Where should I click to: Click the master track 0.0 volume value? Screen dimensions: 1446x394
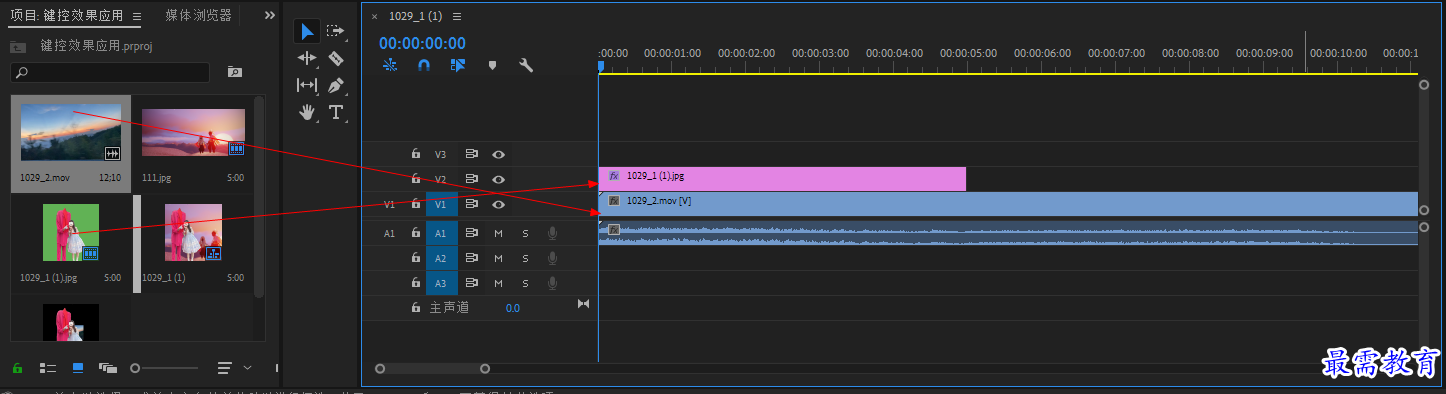pos(513,308)
